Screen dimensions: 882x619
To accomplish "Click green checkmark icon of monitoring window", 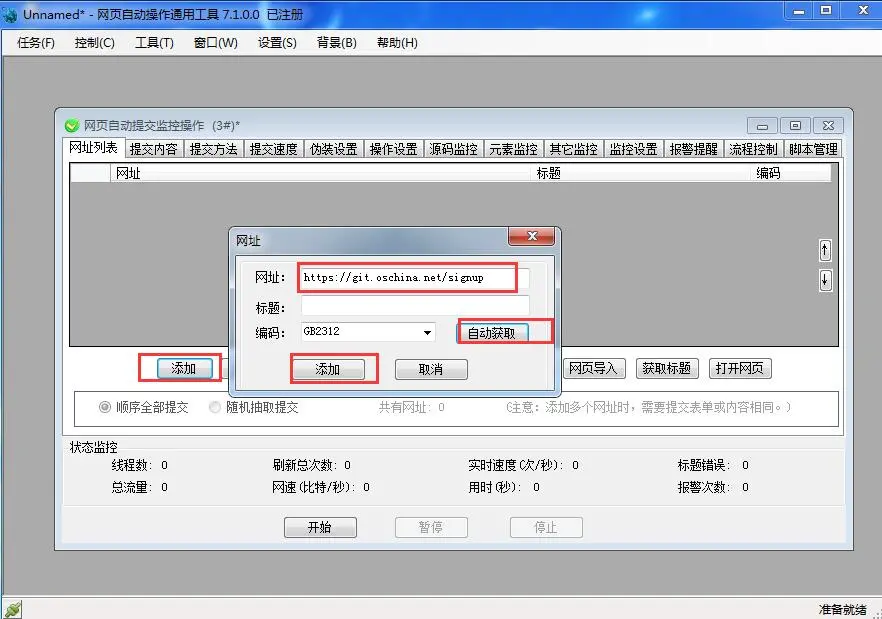I will (x=72, y=125).
